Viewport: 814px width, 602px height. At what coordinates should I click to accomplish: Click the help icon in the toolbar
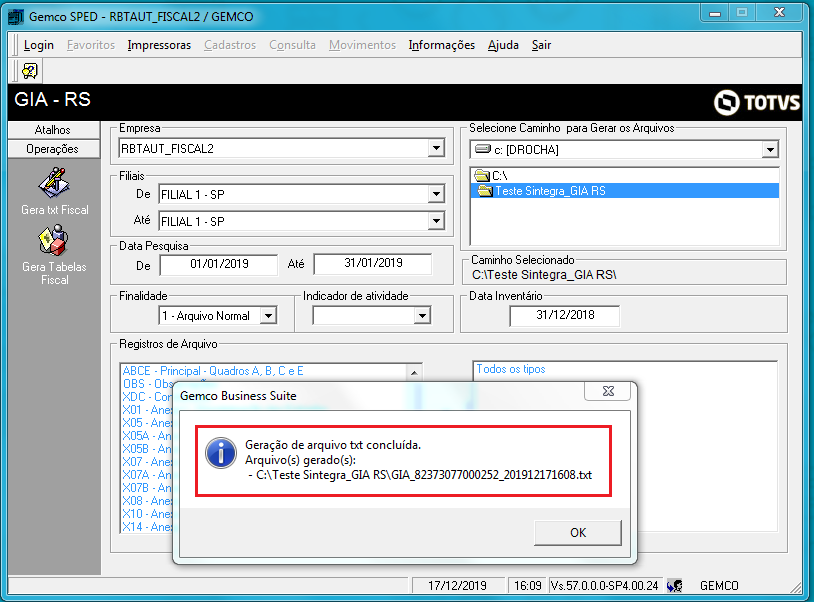pyautogui.click(x=30, y=71)
